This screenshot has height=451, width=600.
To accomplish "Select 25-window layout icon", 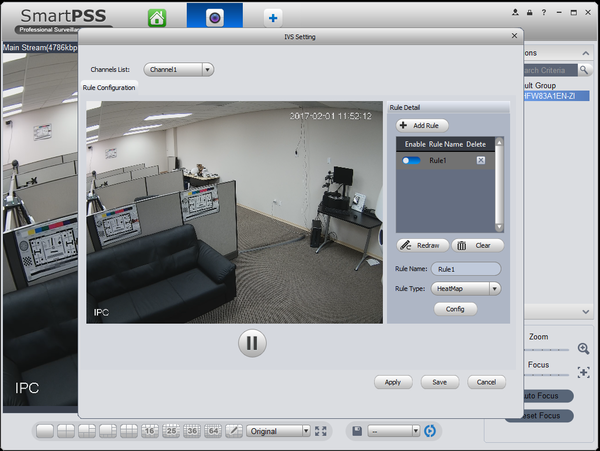I will tap(171, 431).
